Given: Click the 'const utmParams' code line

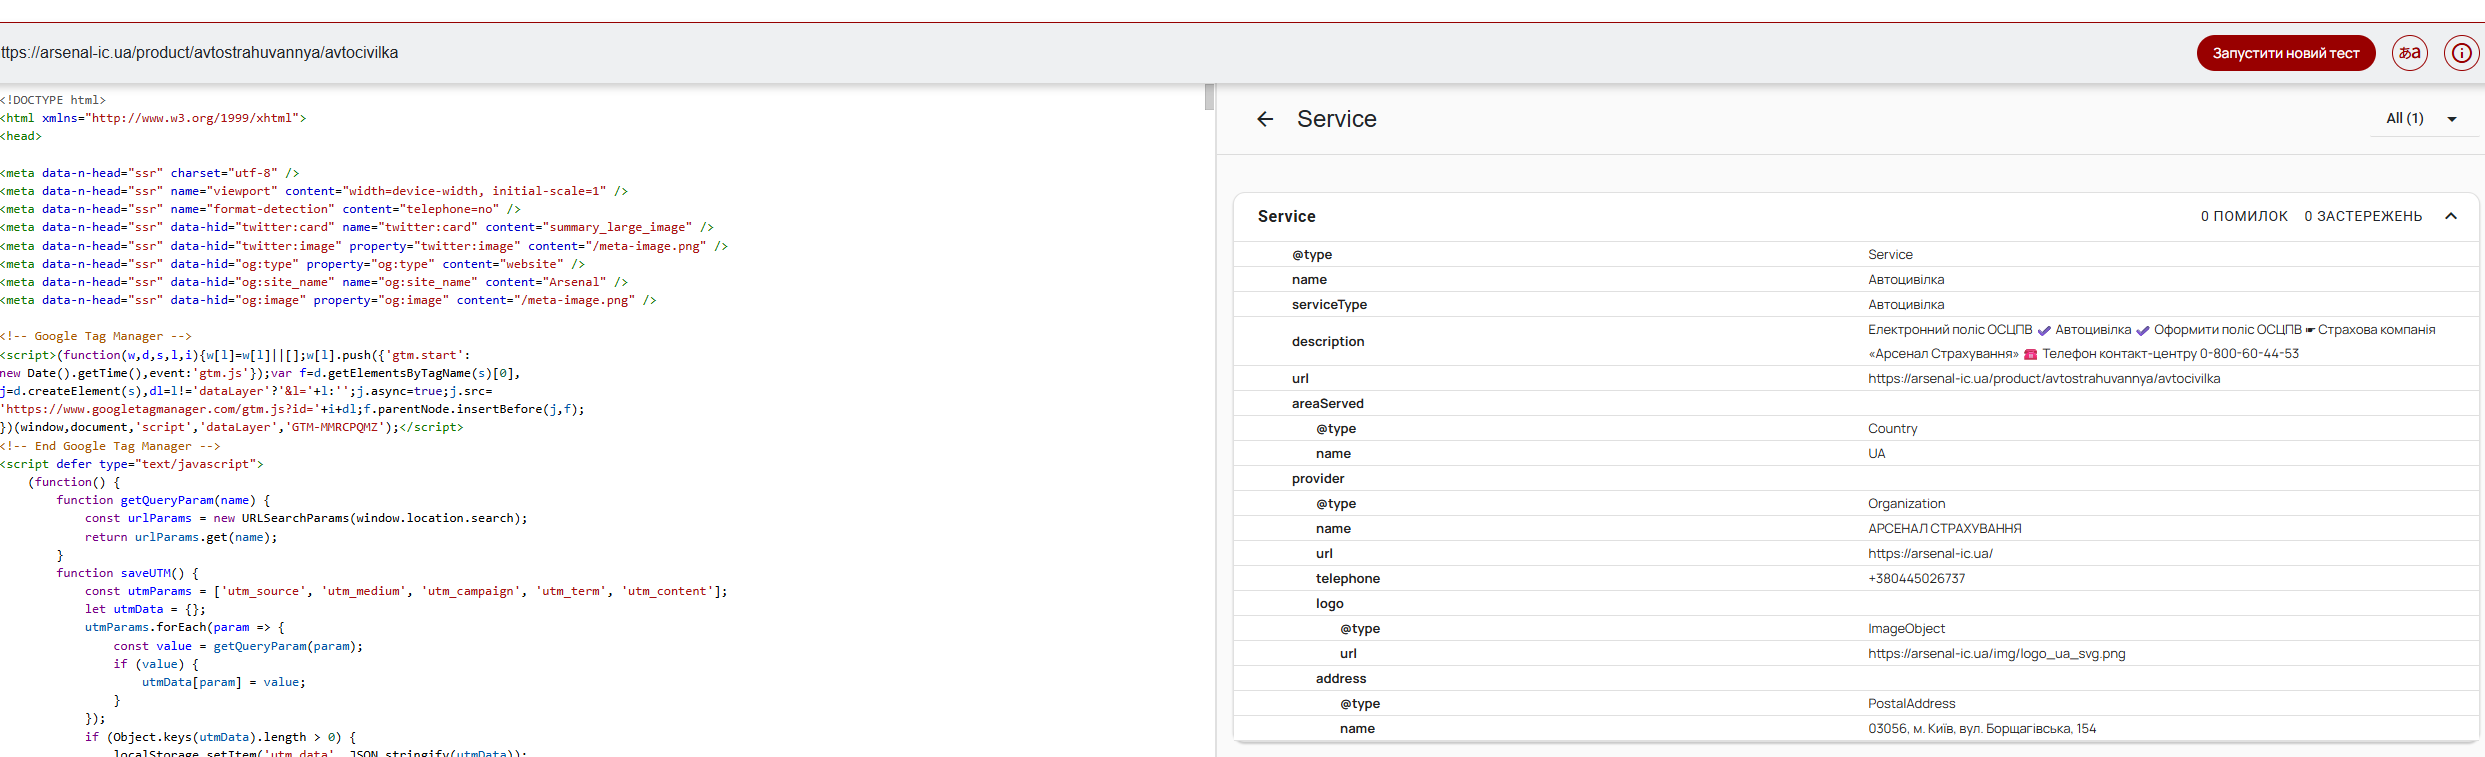Looking at the screenshot, I should click(x=406, y=591).
